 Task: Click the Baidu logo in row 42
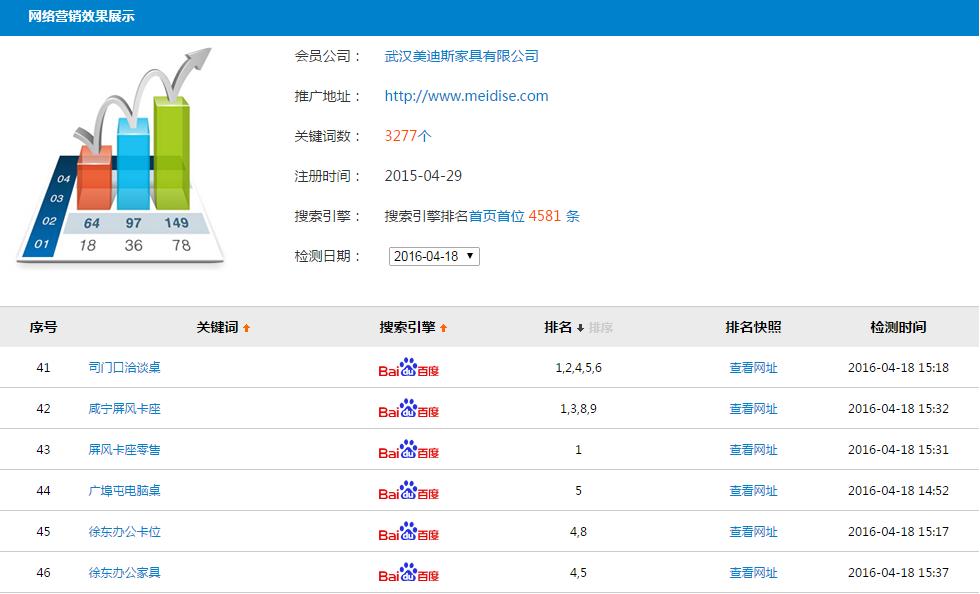pos(408,409)
